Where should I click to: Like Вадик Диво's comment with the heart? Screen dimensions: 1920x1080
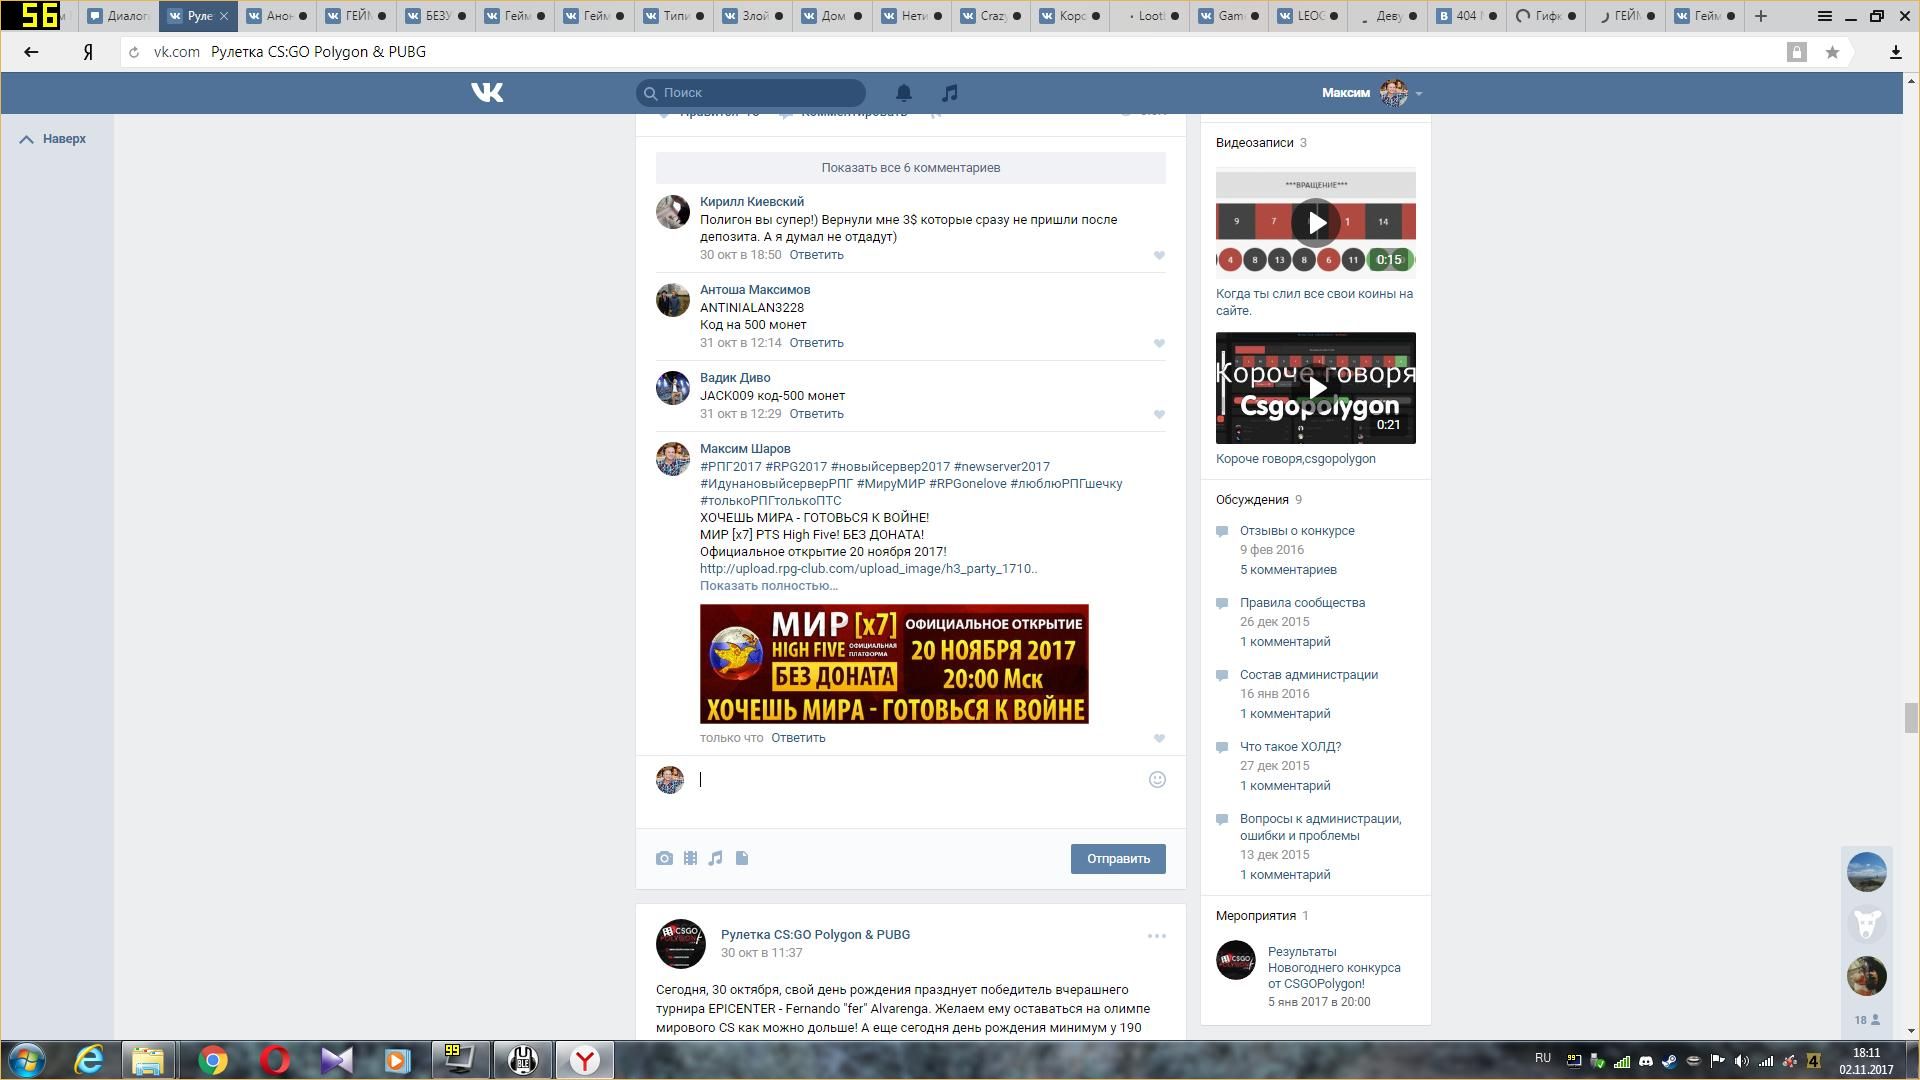pos(1159,415)
